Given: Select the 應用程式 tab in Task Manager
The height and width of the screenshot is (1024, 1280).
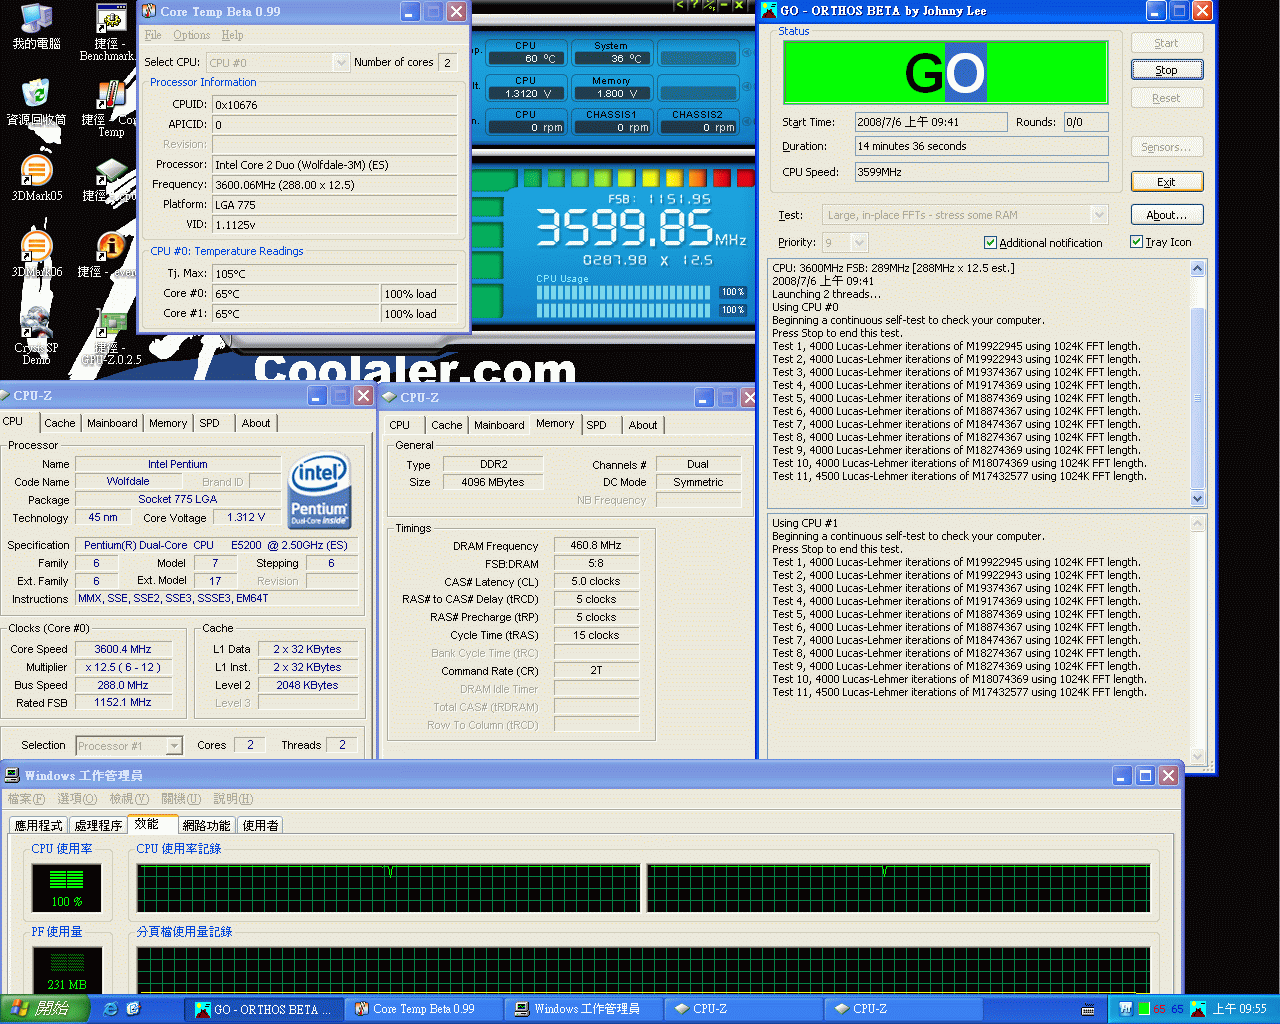Looking at the screenshot, I should tap(38, 825).
